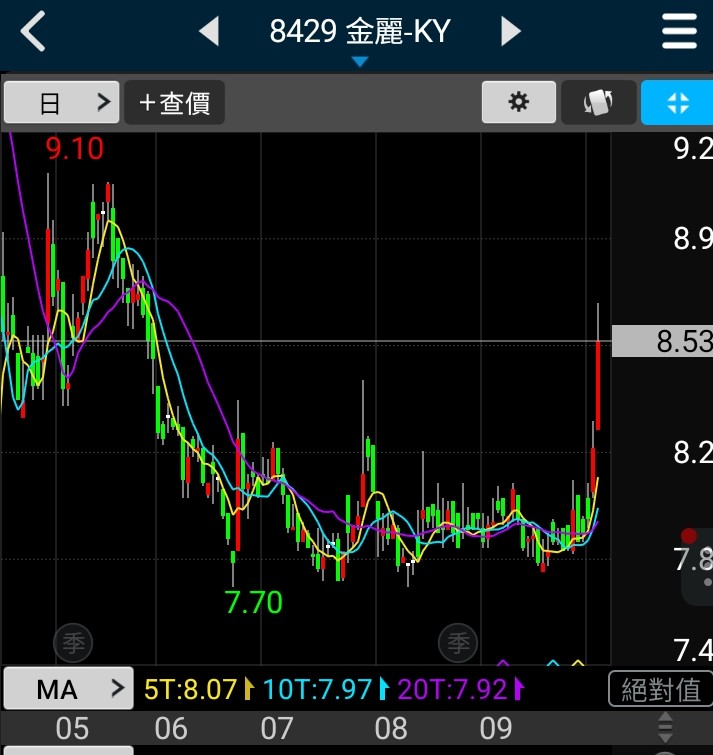Tap the red dot marker on price axis

click(x=689, y=535)
